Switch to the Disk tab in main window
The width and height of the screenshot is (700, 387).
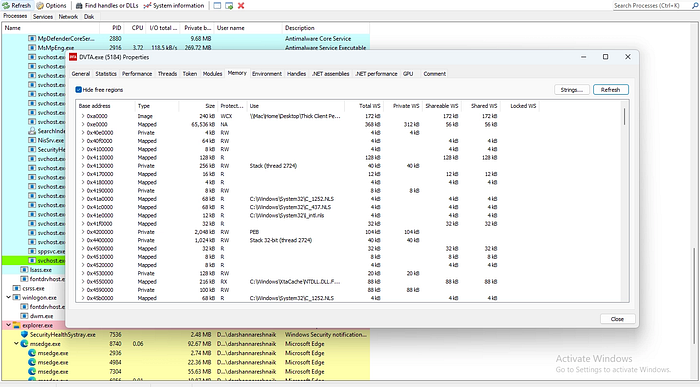[x=89, y=17]
